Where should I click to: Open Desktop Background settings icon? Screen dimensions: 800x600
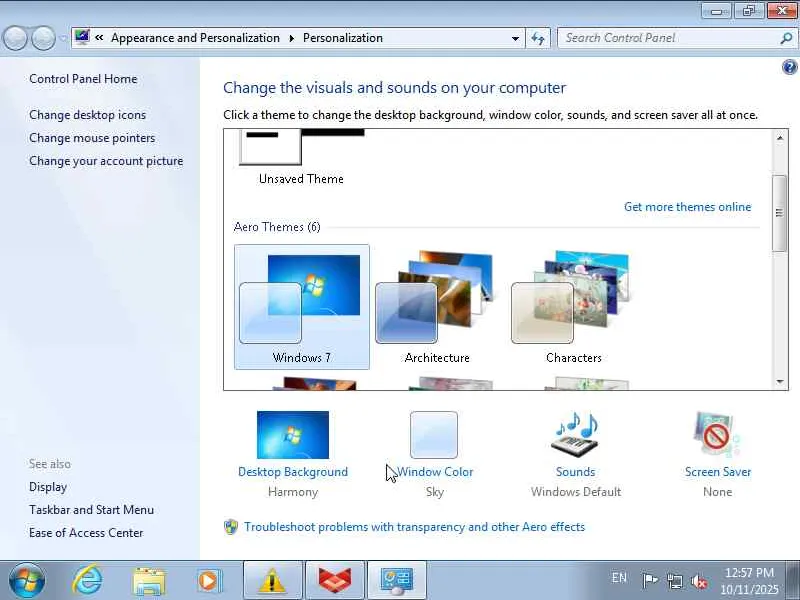click(x=293, y=435)
